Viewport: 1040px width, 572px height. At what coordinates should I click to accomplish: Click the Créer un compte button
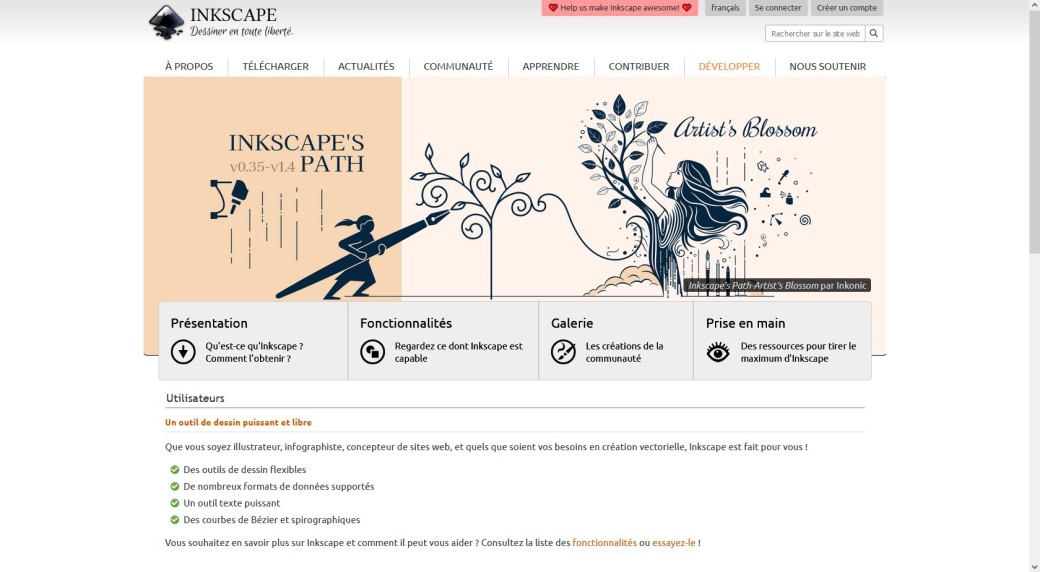847,8
